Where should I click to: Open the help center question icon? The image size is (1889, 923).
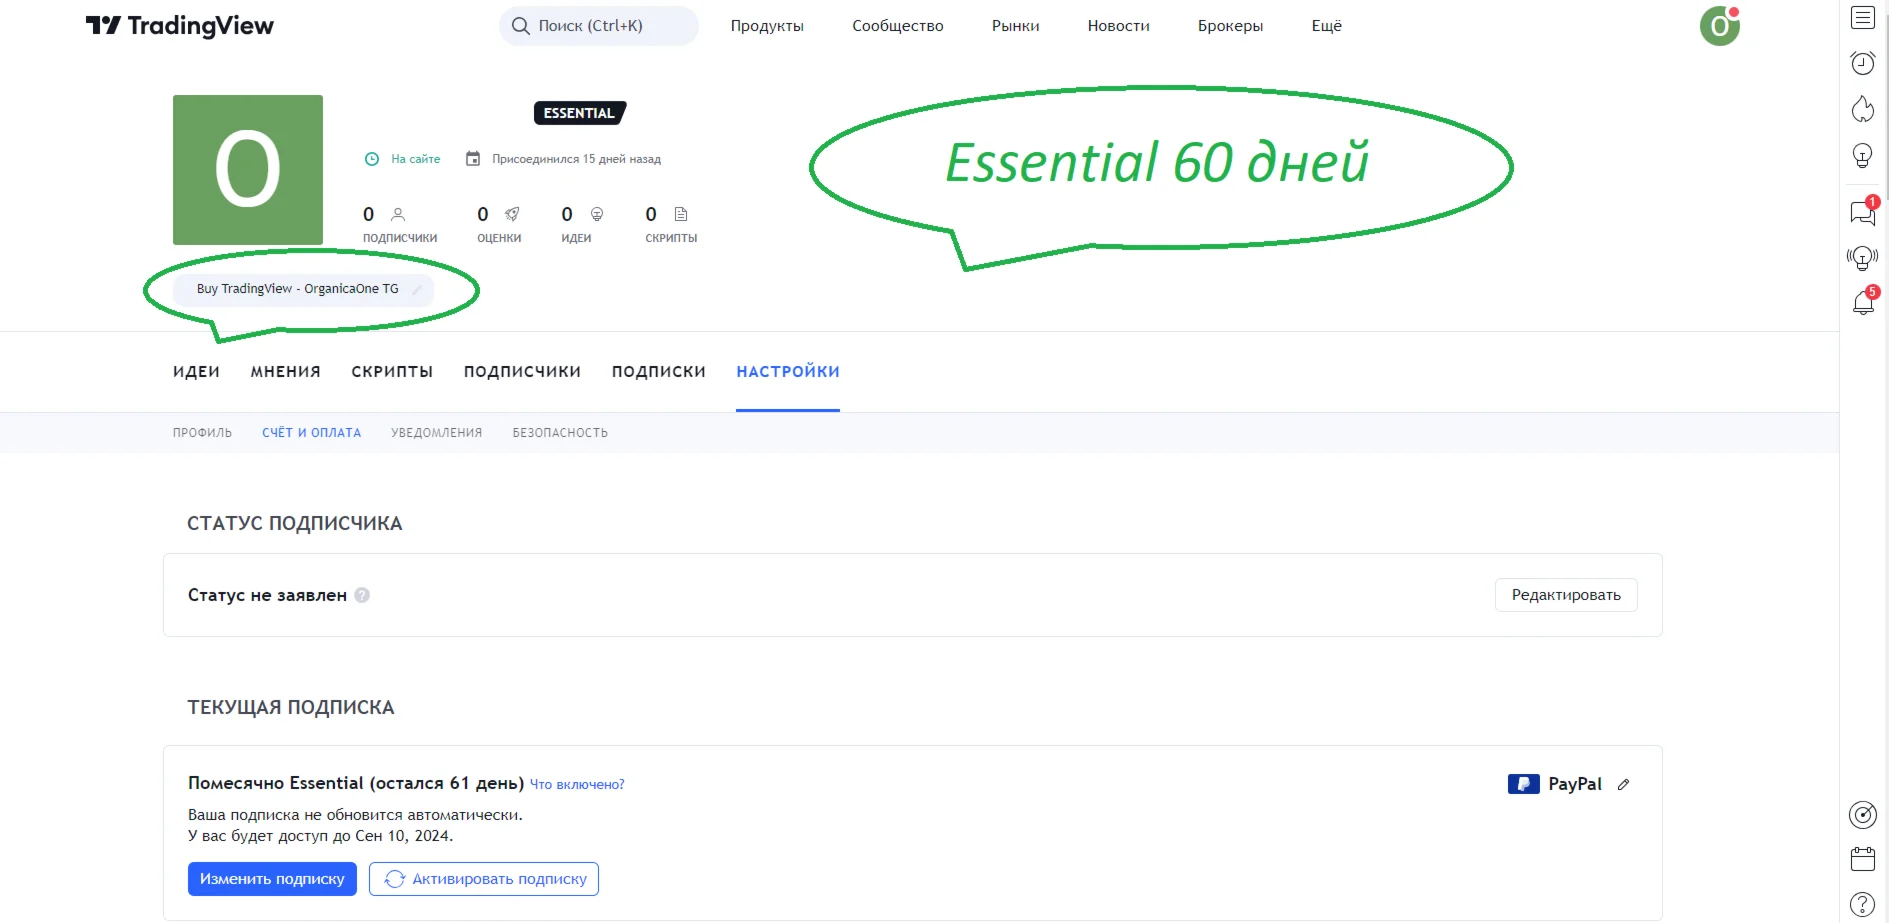coord(1862,904)
